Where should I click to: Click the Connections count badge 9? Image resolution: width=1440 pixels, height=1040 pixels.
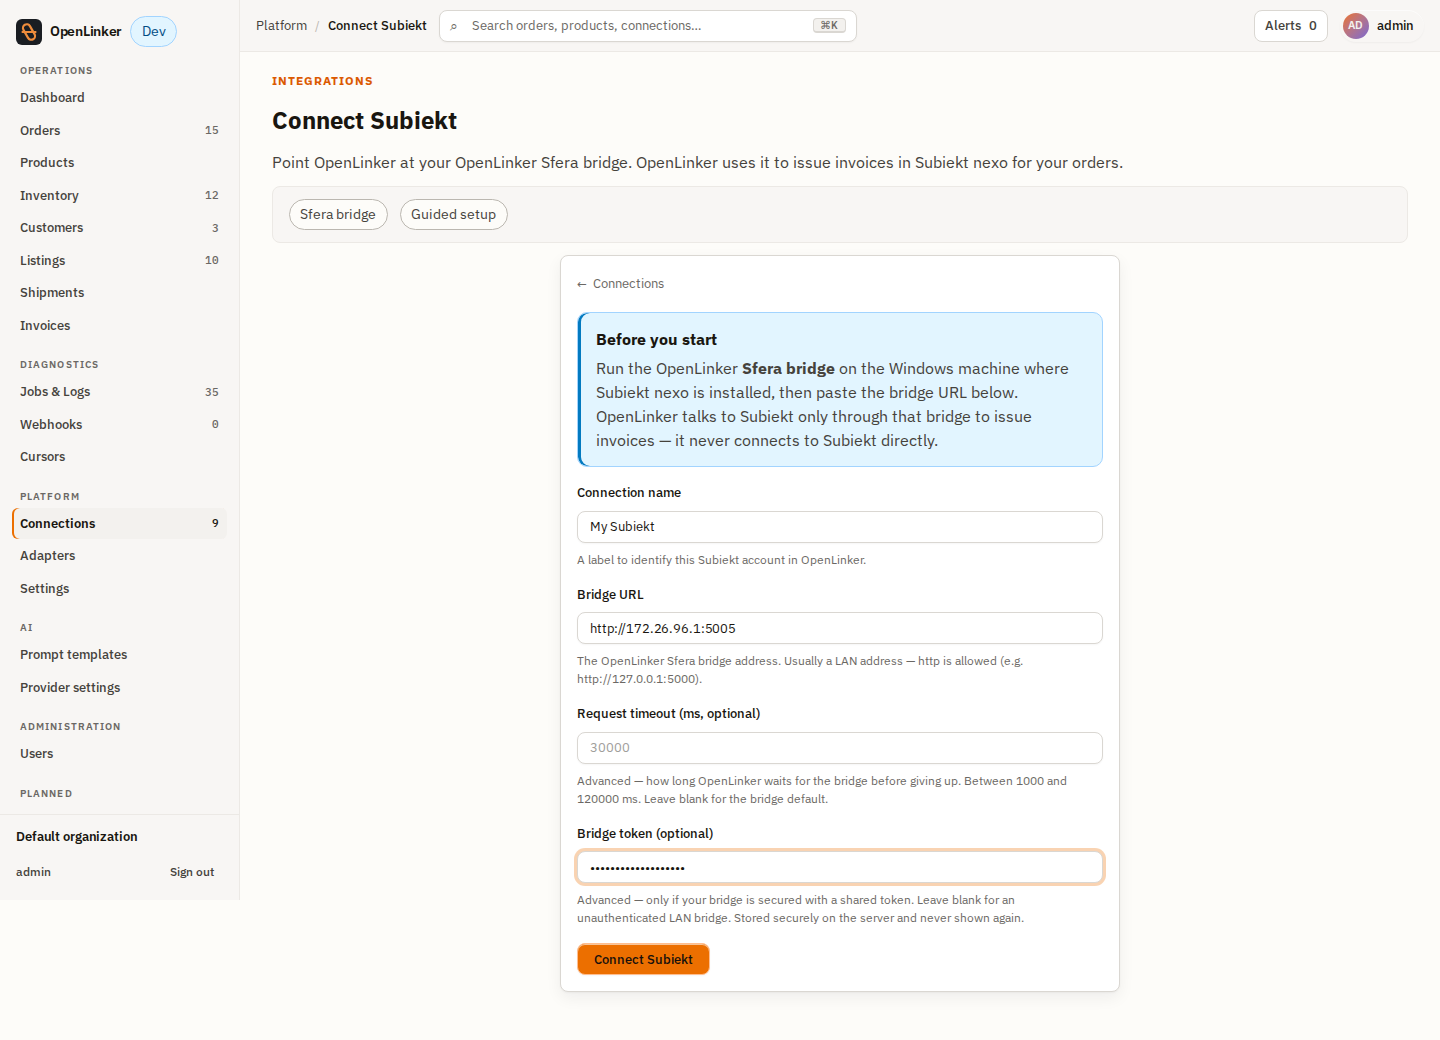[215, 524]
